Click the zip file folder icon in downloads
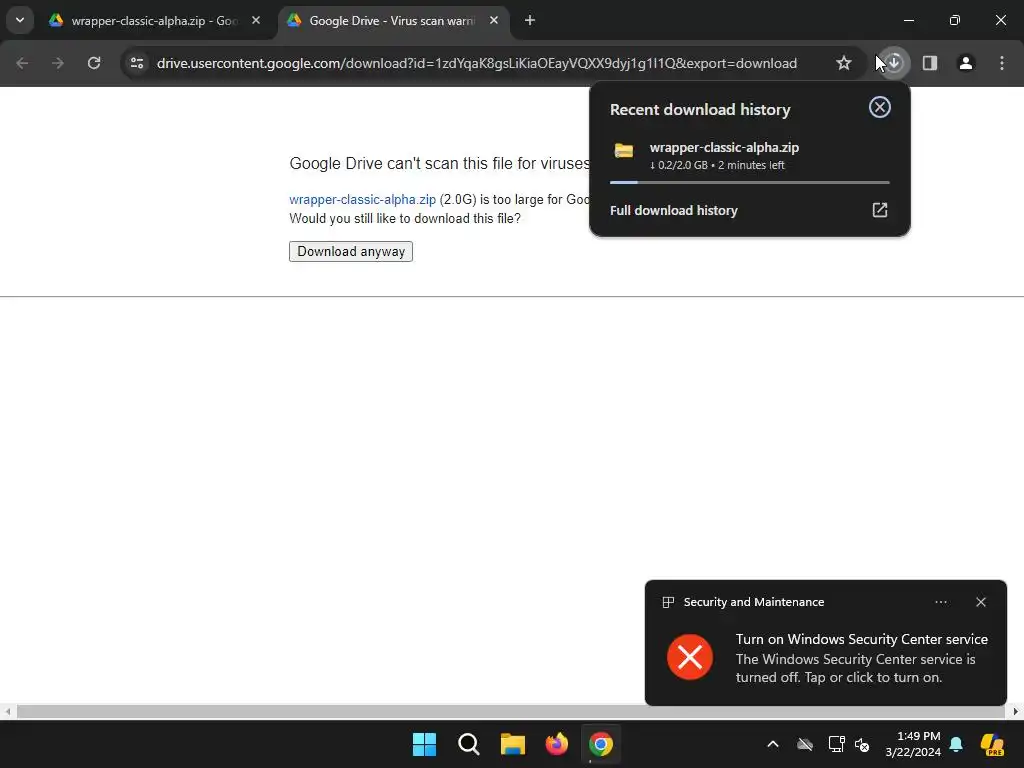The height and width of the screenshot is (768, 1024). 624,151
